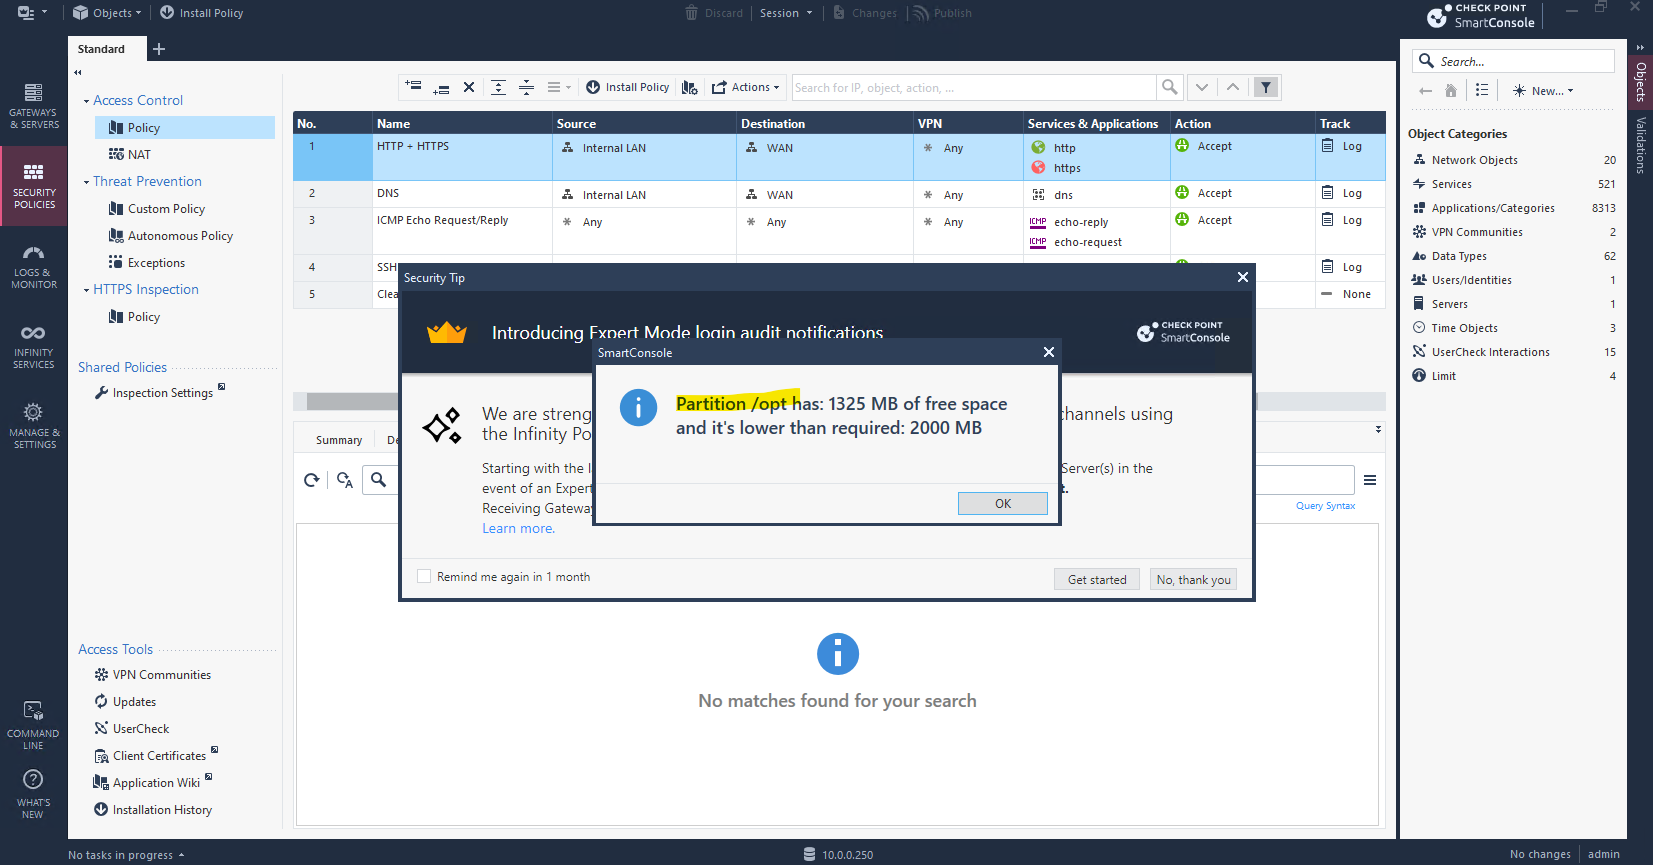
Task: Add a new policy tab with plus
Action: click(x=159, y=49)
